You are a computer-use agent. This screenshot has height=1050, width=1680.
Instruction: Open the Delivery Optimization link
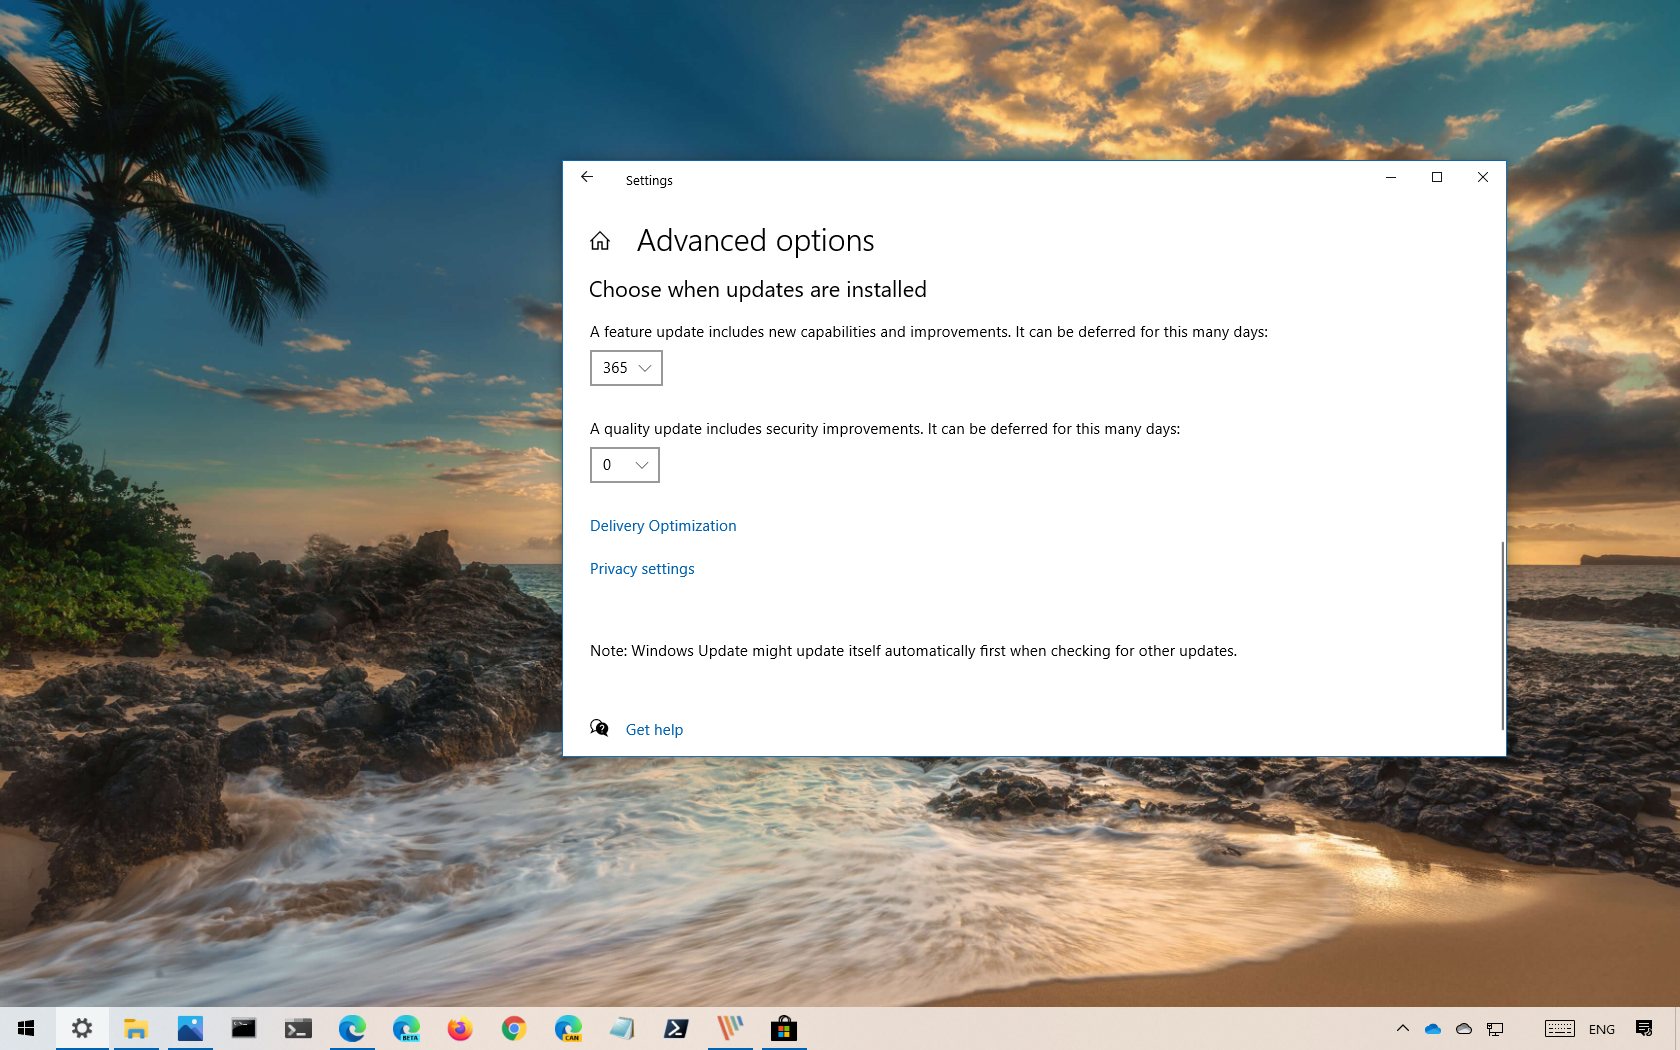click(x=662, y=526)
